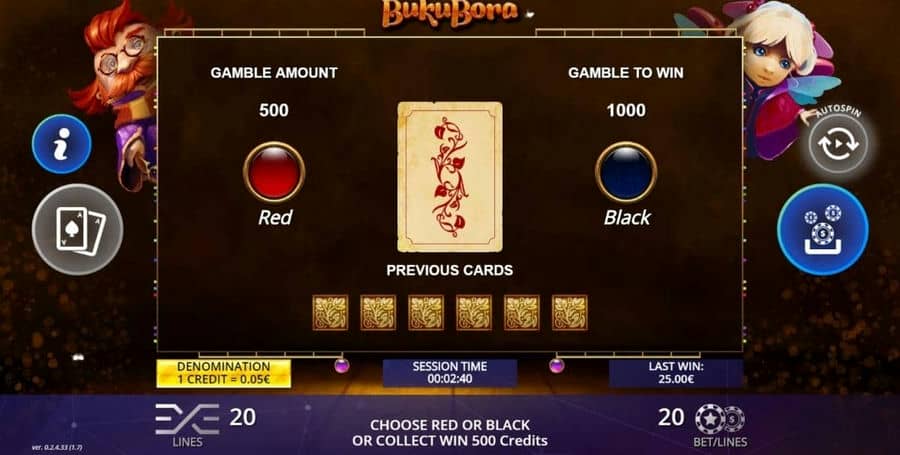900x455 pixels.
Task: Choose the Black gamble button
Action: click(x=626, y=172)
